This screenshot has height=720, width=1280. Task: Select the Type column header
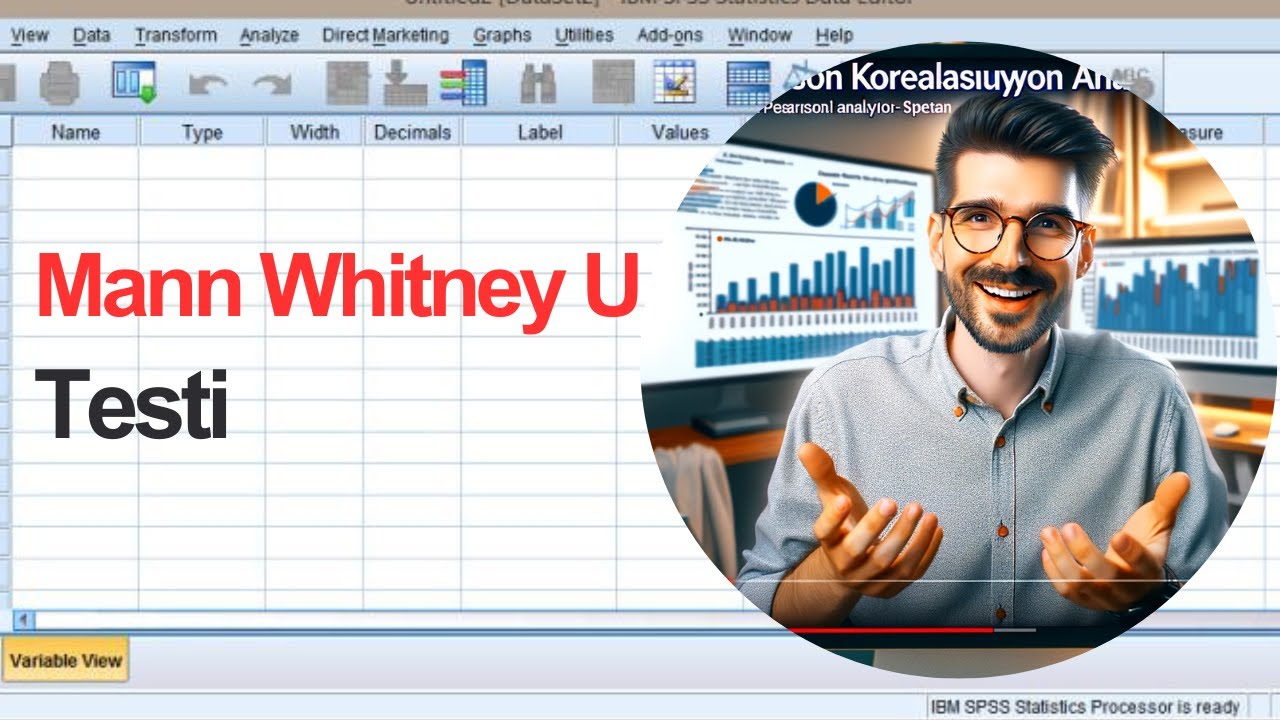point(202,132)
